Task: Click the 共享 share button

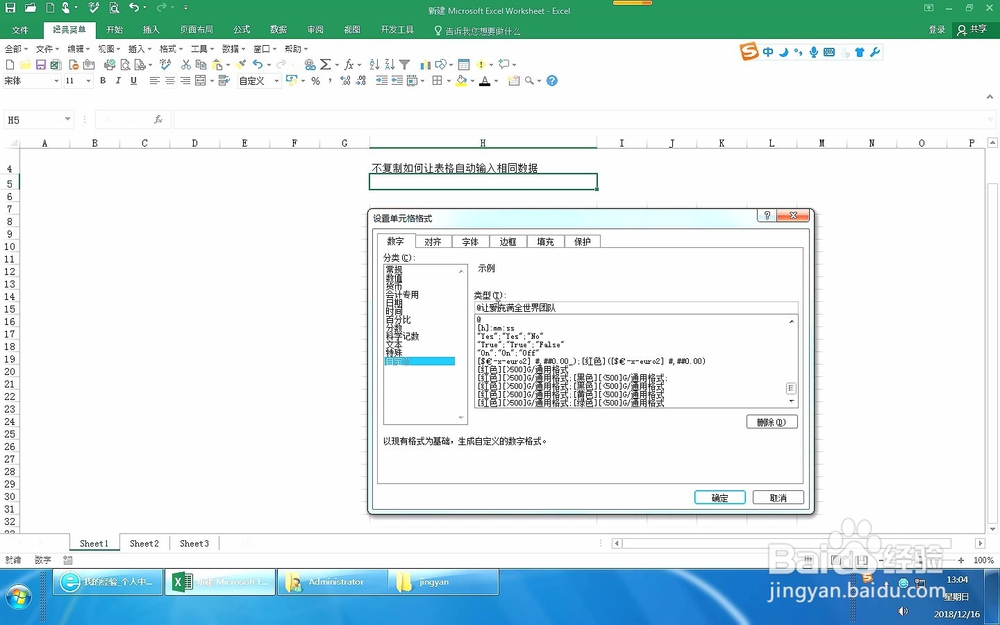Action: [973, 29]
